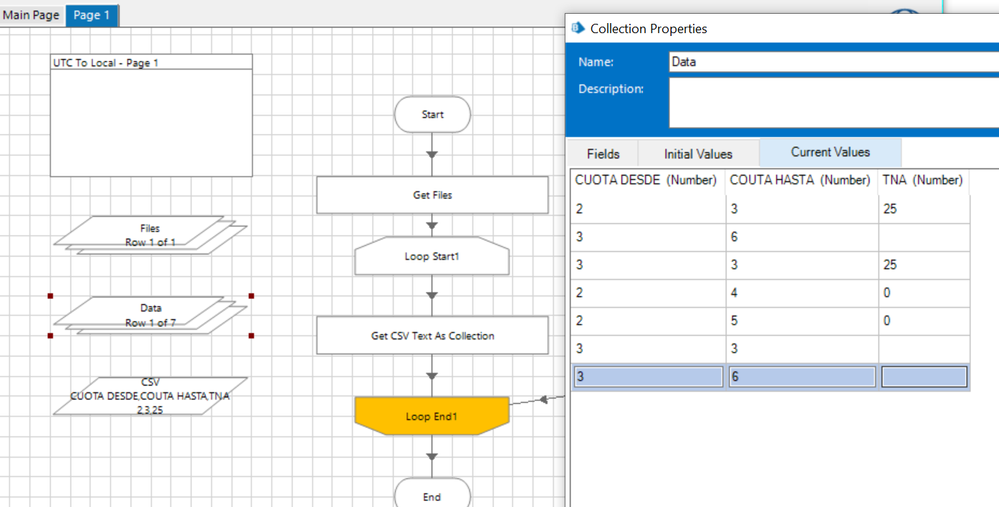The height and width of the screenshot is (507, 999).
Task: Click the TNA (Number) column header
Action: click(923, 180)
